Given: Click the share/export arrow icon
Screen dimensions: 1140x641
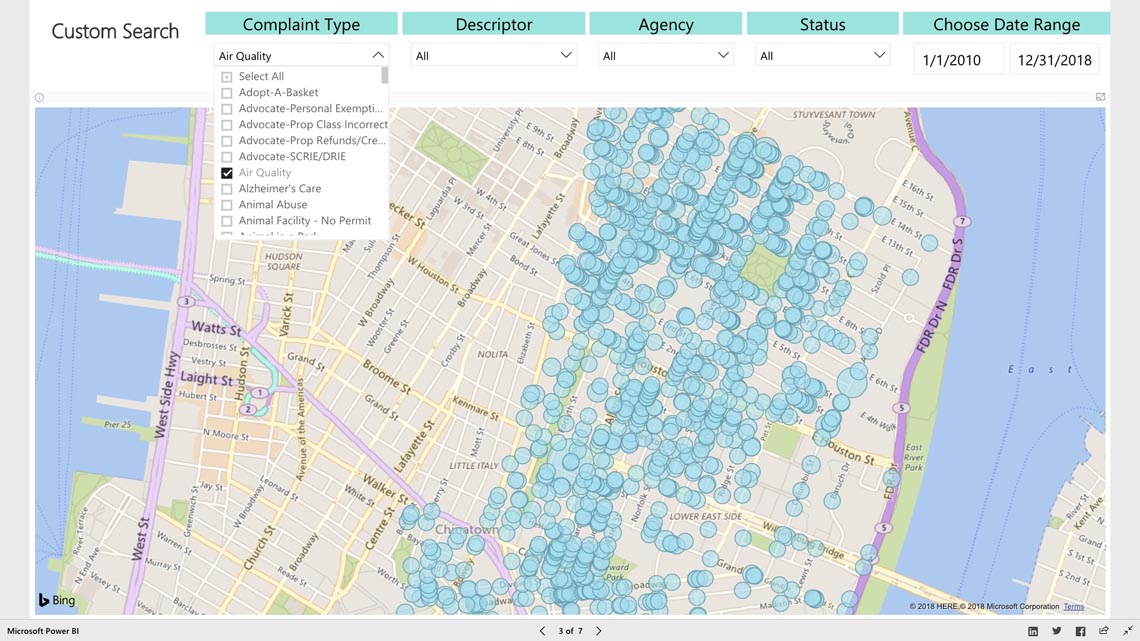Looking at the screenshot, I should tap(1104, 631).
